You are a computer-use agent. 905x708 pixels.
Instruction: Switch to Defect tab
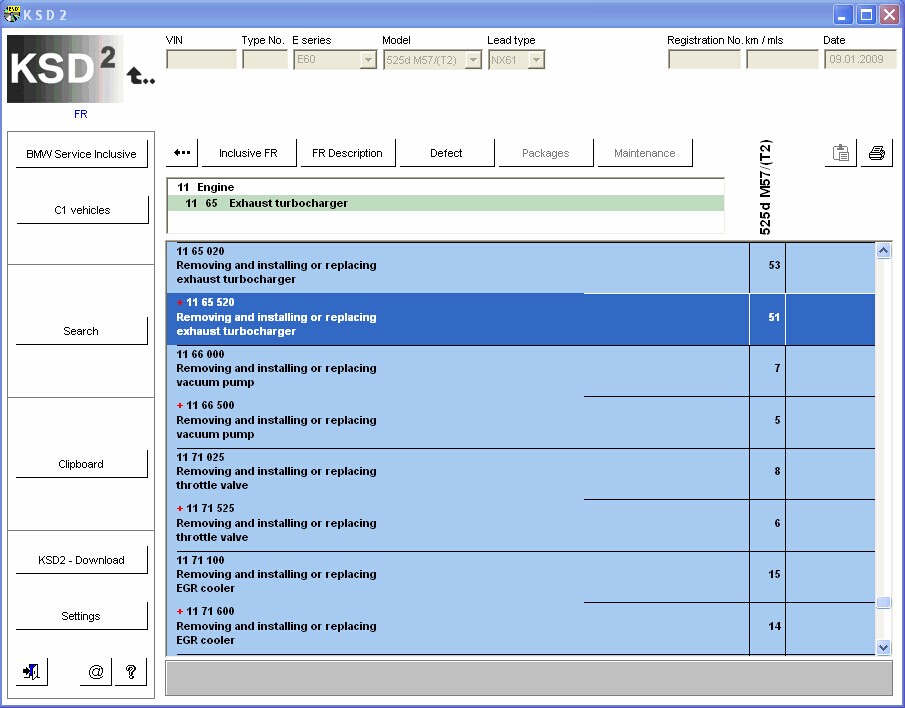[x=446, y=153]
